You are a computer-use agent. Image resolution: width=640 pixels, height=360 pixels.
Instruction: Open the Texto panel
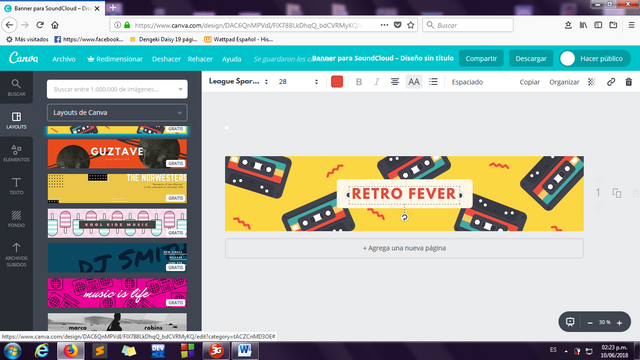[16, 186]
